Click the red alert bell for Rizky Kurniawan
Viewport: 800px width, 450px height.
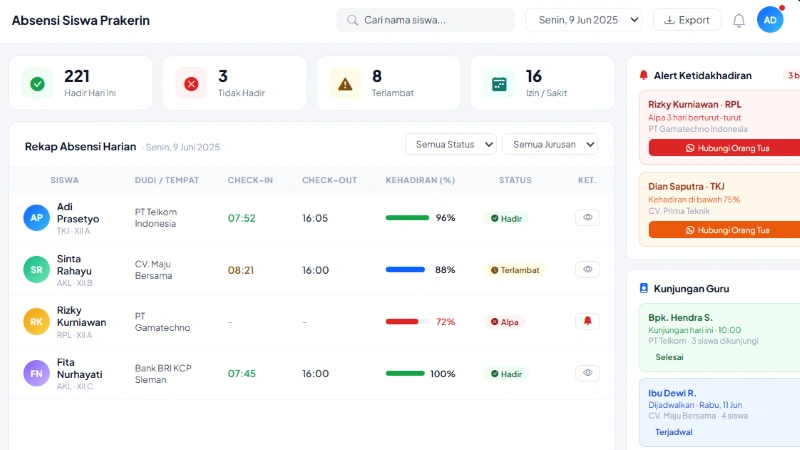[587, 321]
